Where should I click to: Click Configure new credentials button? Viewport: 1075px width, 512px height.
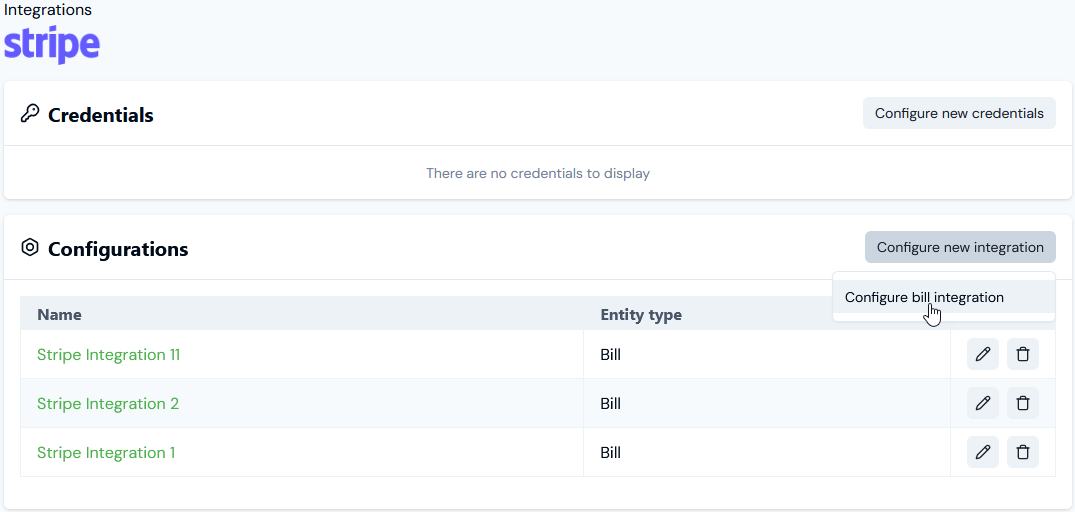(x=959, y=113)
